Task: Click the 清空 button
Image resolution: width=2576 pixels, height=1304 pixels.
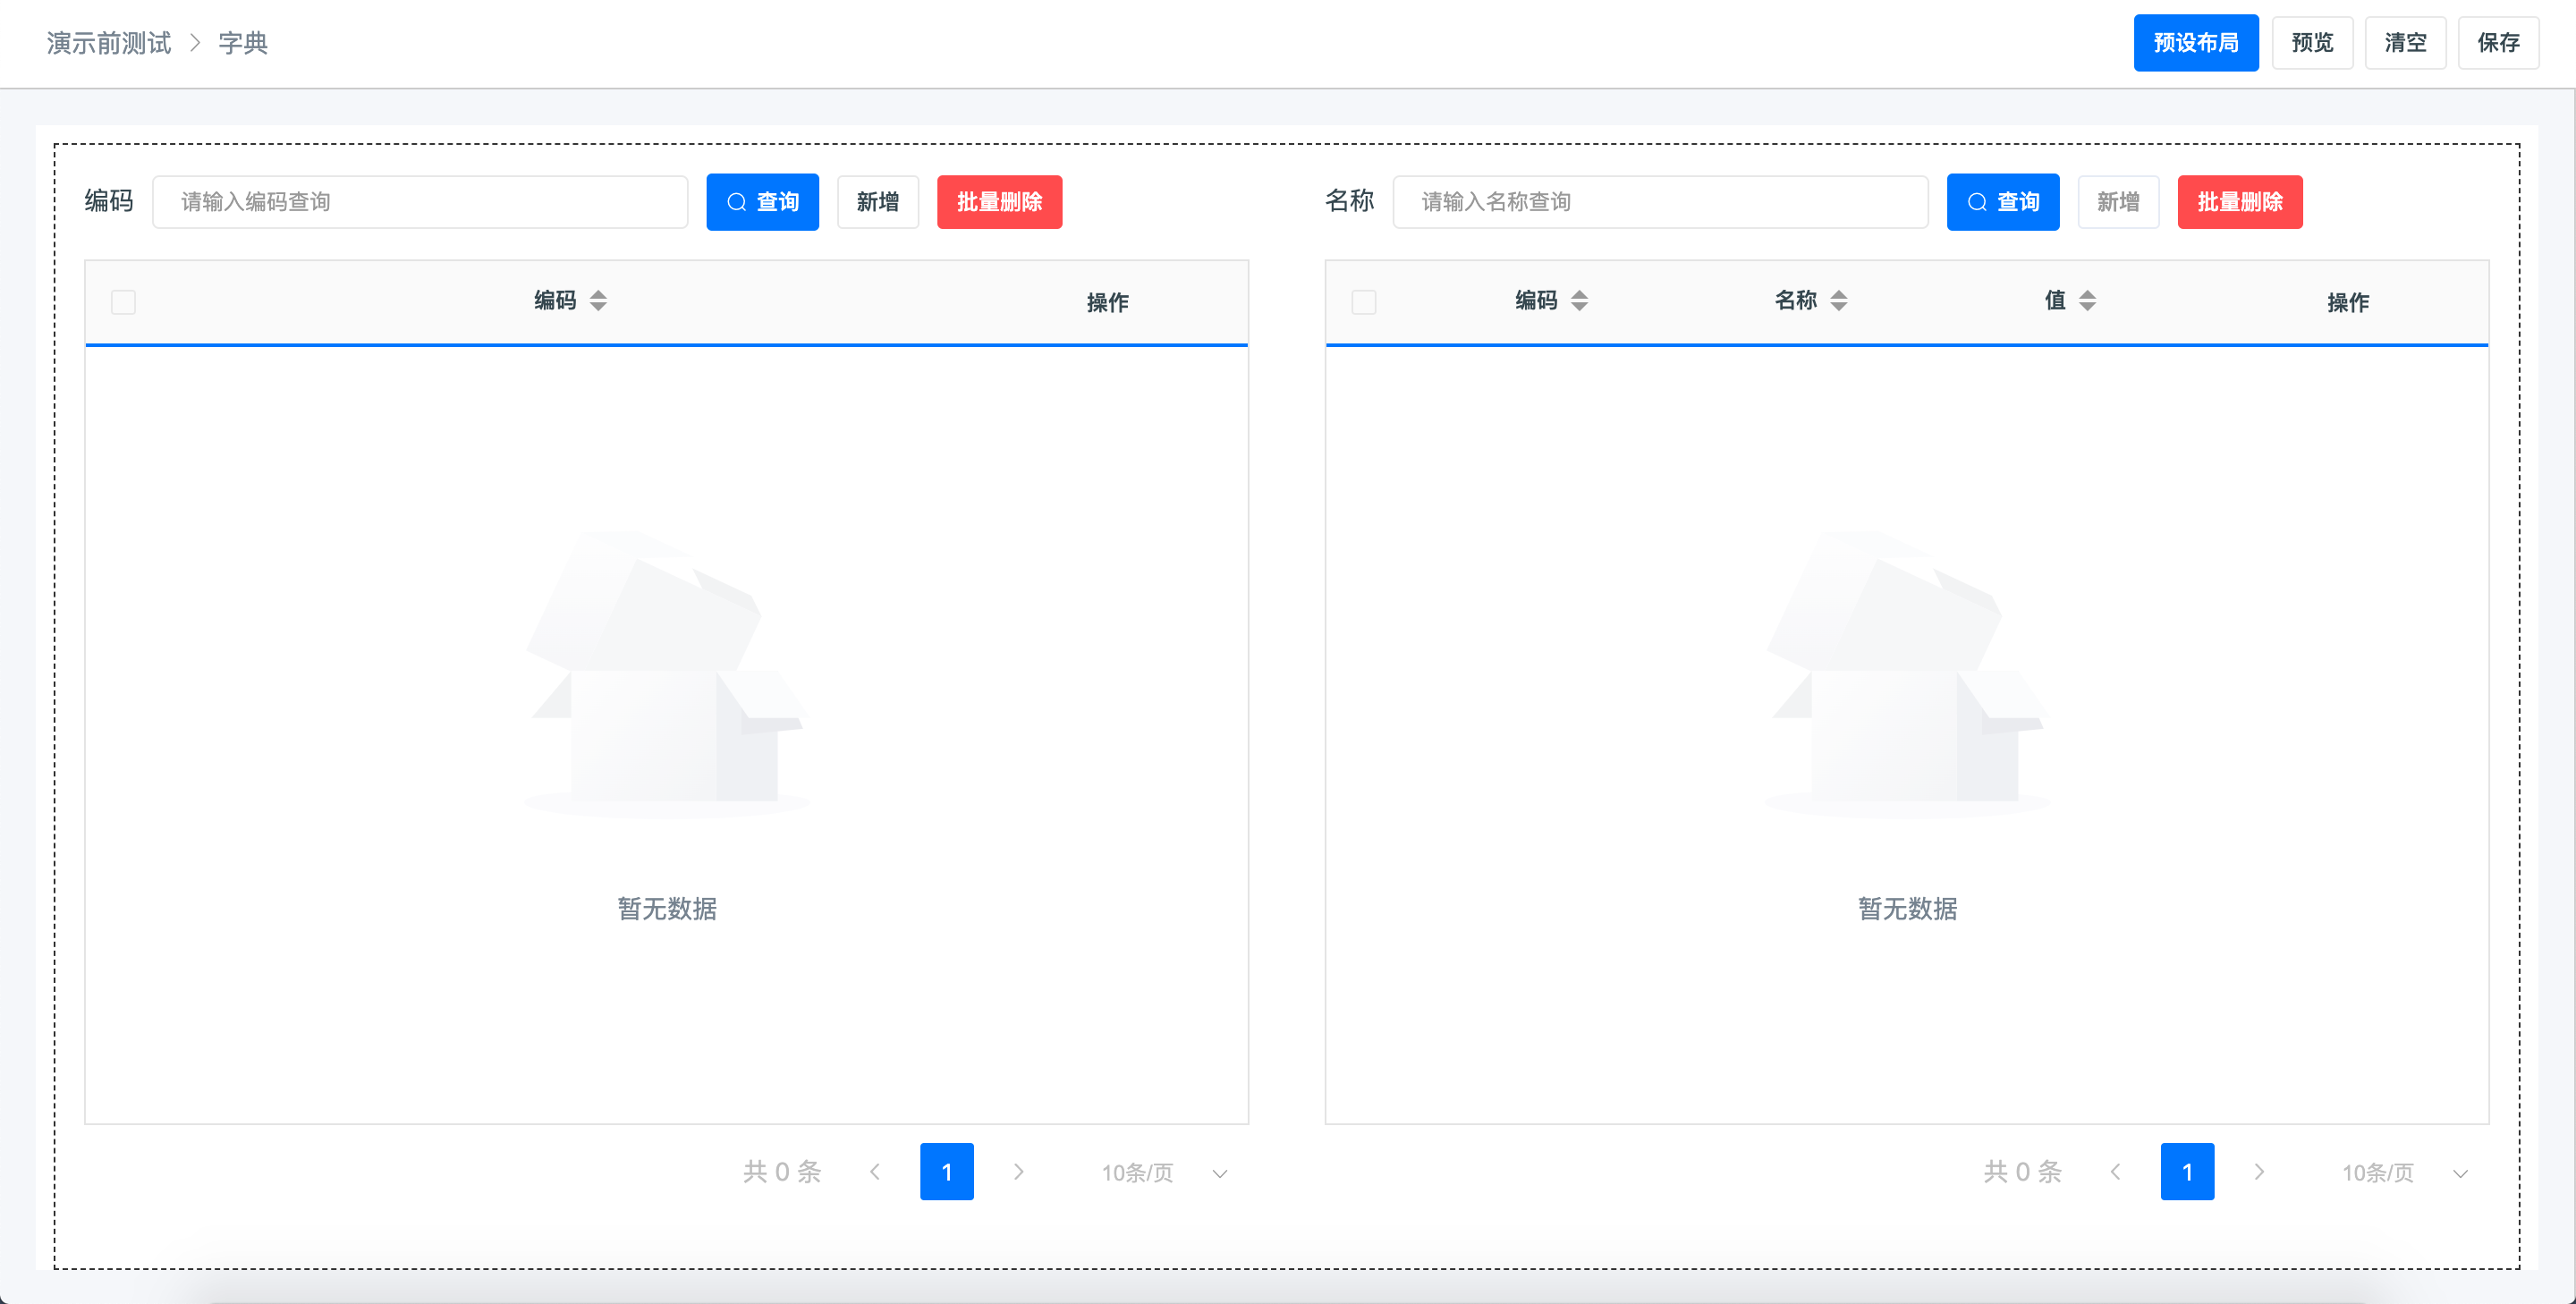Action: tap(2405, 43)
